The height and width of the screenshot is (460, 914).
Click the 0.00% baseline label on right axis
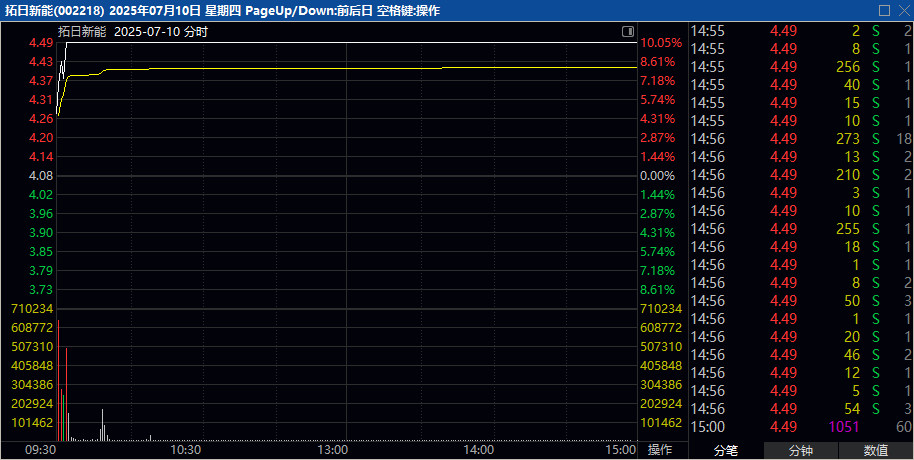(658, 175)
